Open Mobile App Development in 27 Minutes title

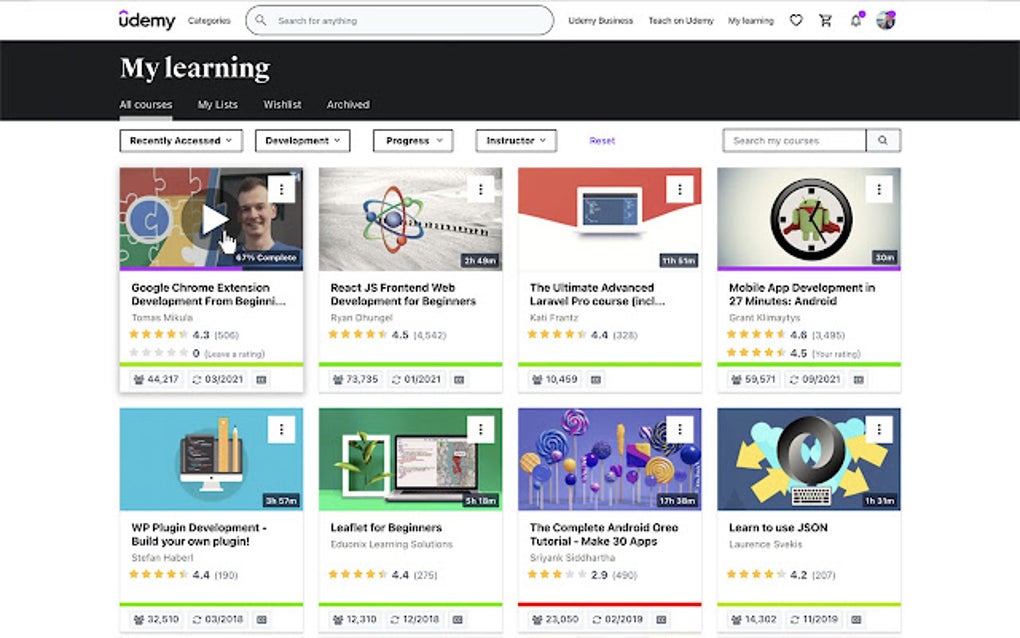(801, 294)
